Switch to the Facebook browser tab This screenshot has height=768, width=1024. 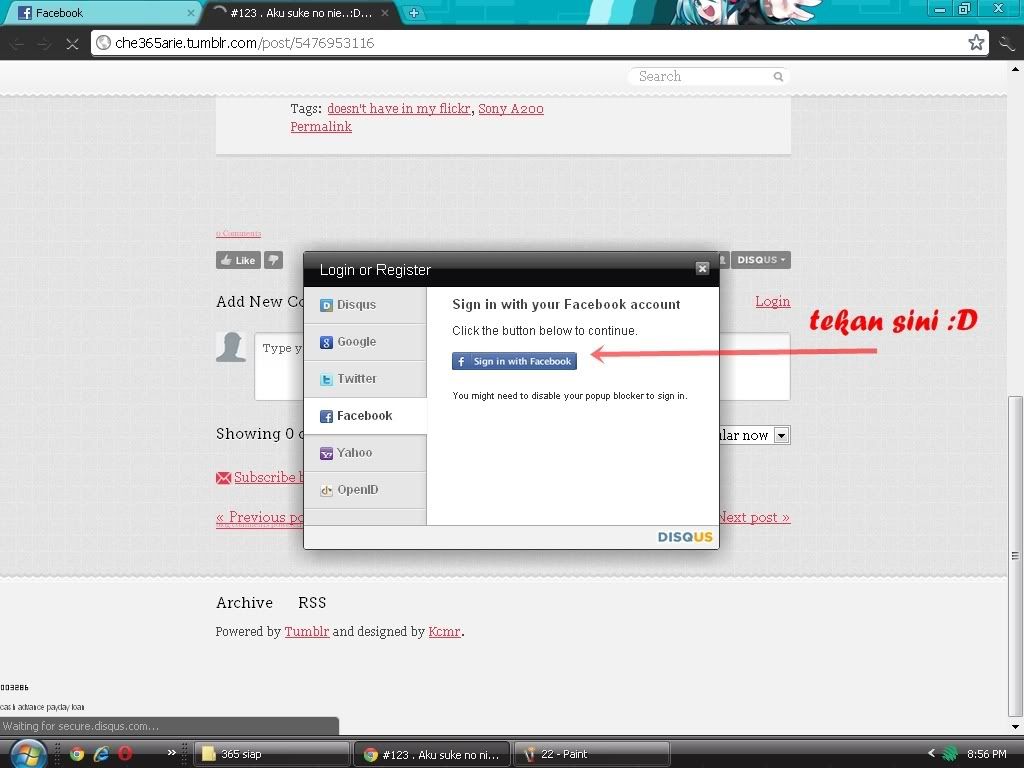point(101,12)
